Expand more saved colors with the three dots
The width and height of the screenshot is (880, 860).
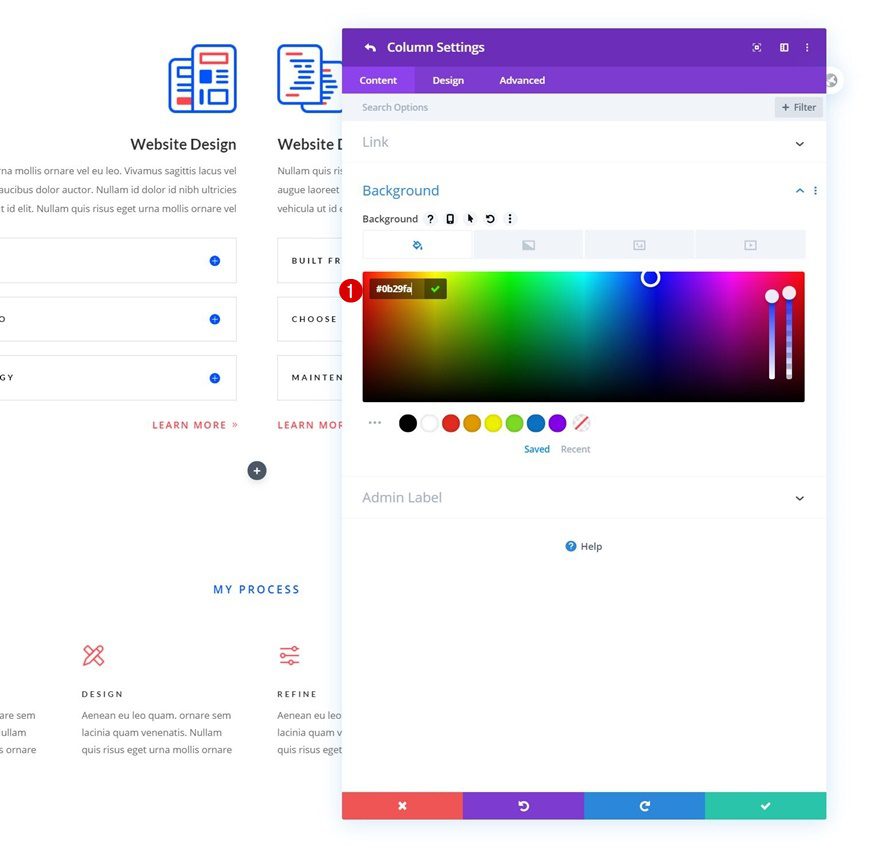pyautogui.click(x=375, y=423)
